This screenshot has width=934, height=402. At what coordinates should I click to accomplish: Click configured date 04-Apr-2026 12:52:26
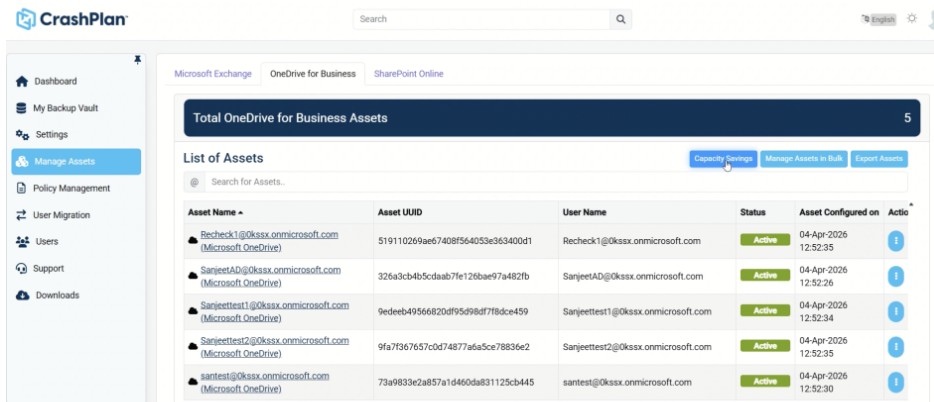coord(823,276)
